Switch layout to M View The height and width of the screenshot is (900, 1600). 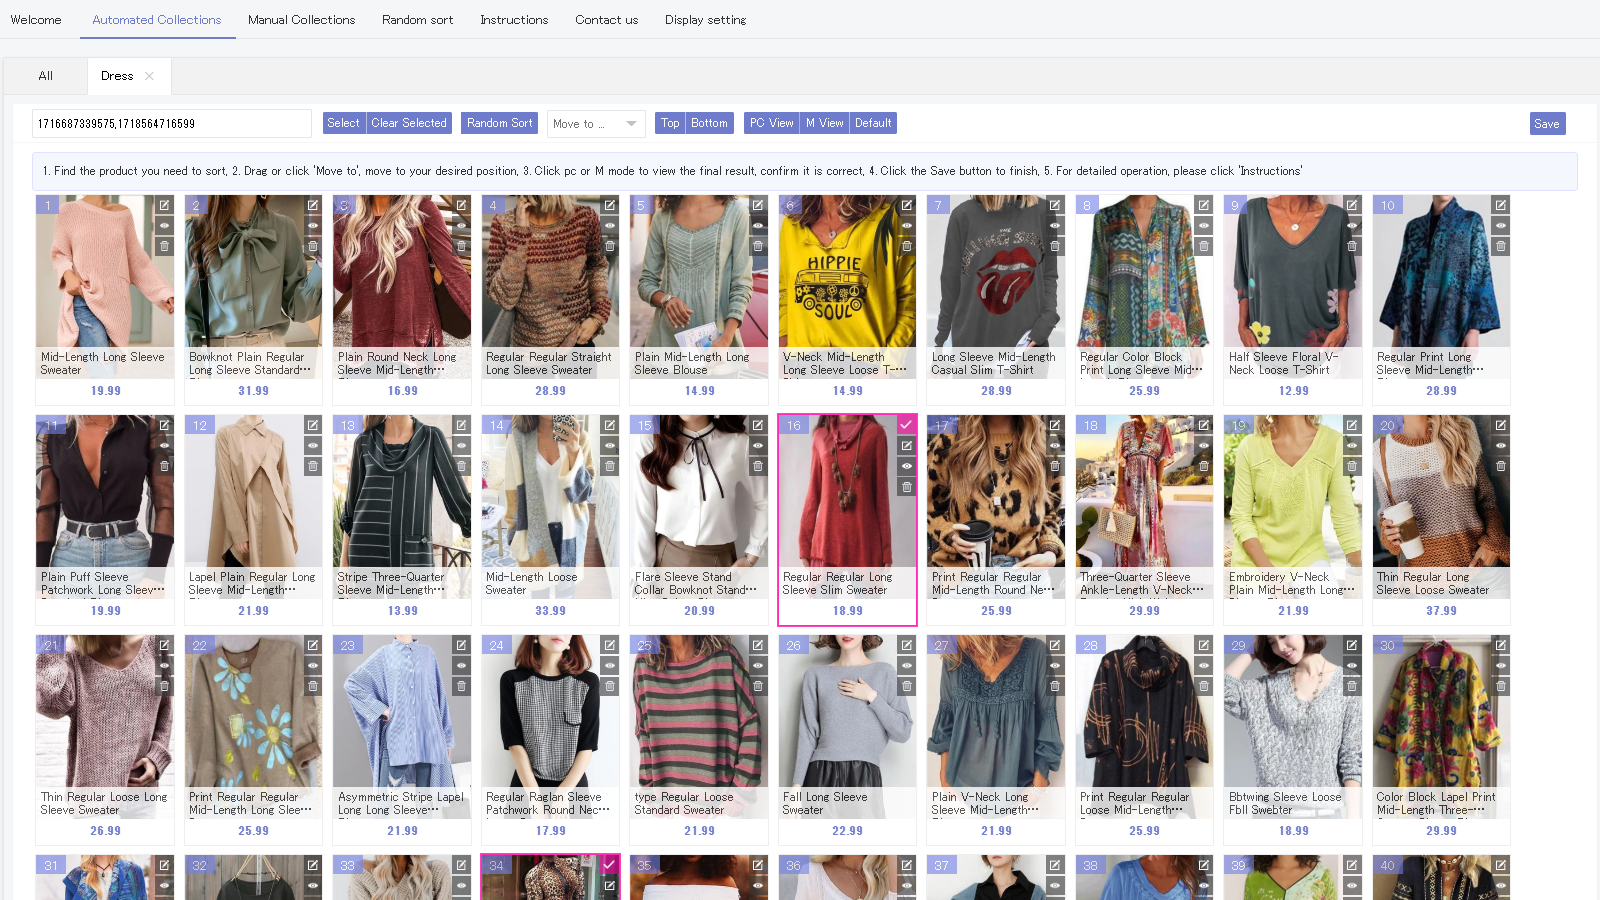tap(824, 123)
